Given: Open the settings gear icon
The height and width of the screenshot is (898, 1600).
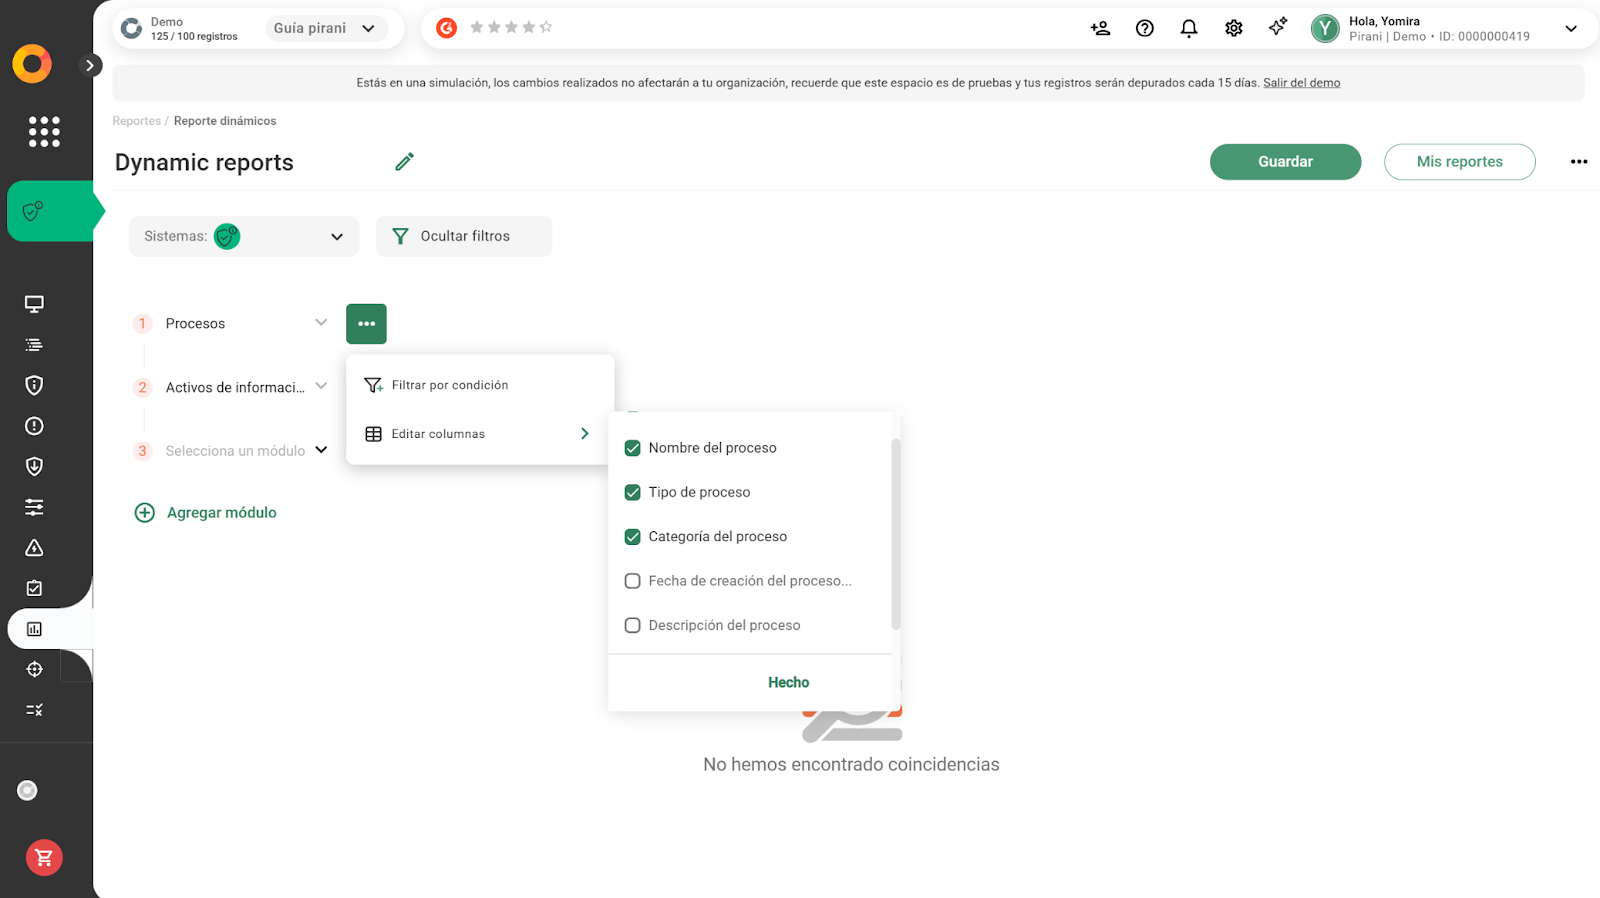Looking at the screenshot, I should [x=1233, y=29].
